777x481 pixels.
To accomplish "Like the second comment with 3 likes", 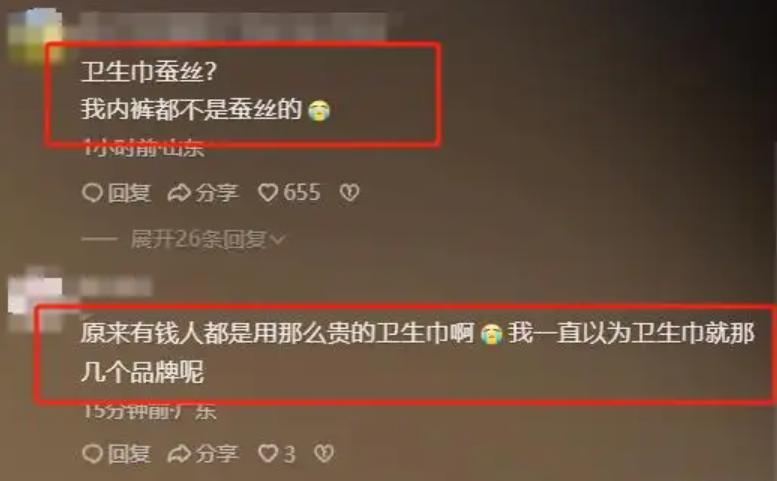I will pos(268,453).
